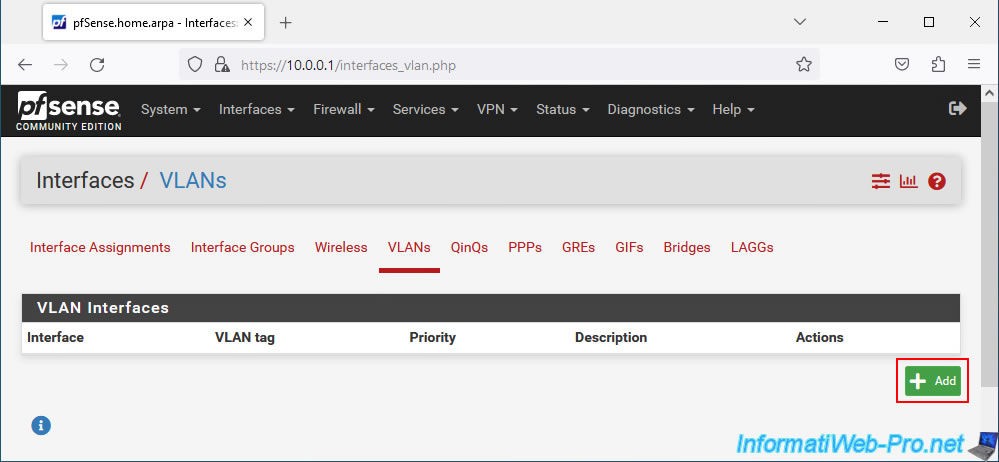Screen dimensions: 999x462
Task: Click the shield tracking protection icon
Action: point(195,64)
